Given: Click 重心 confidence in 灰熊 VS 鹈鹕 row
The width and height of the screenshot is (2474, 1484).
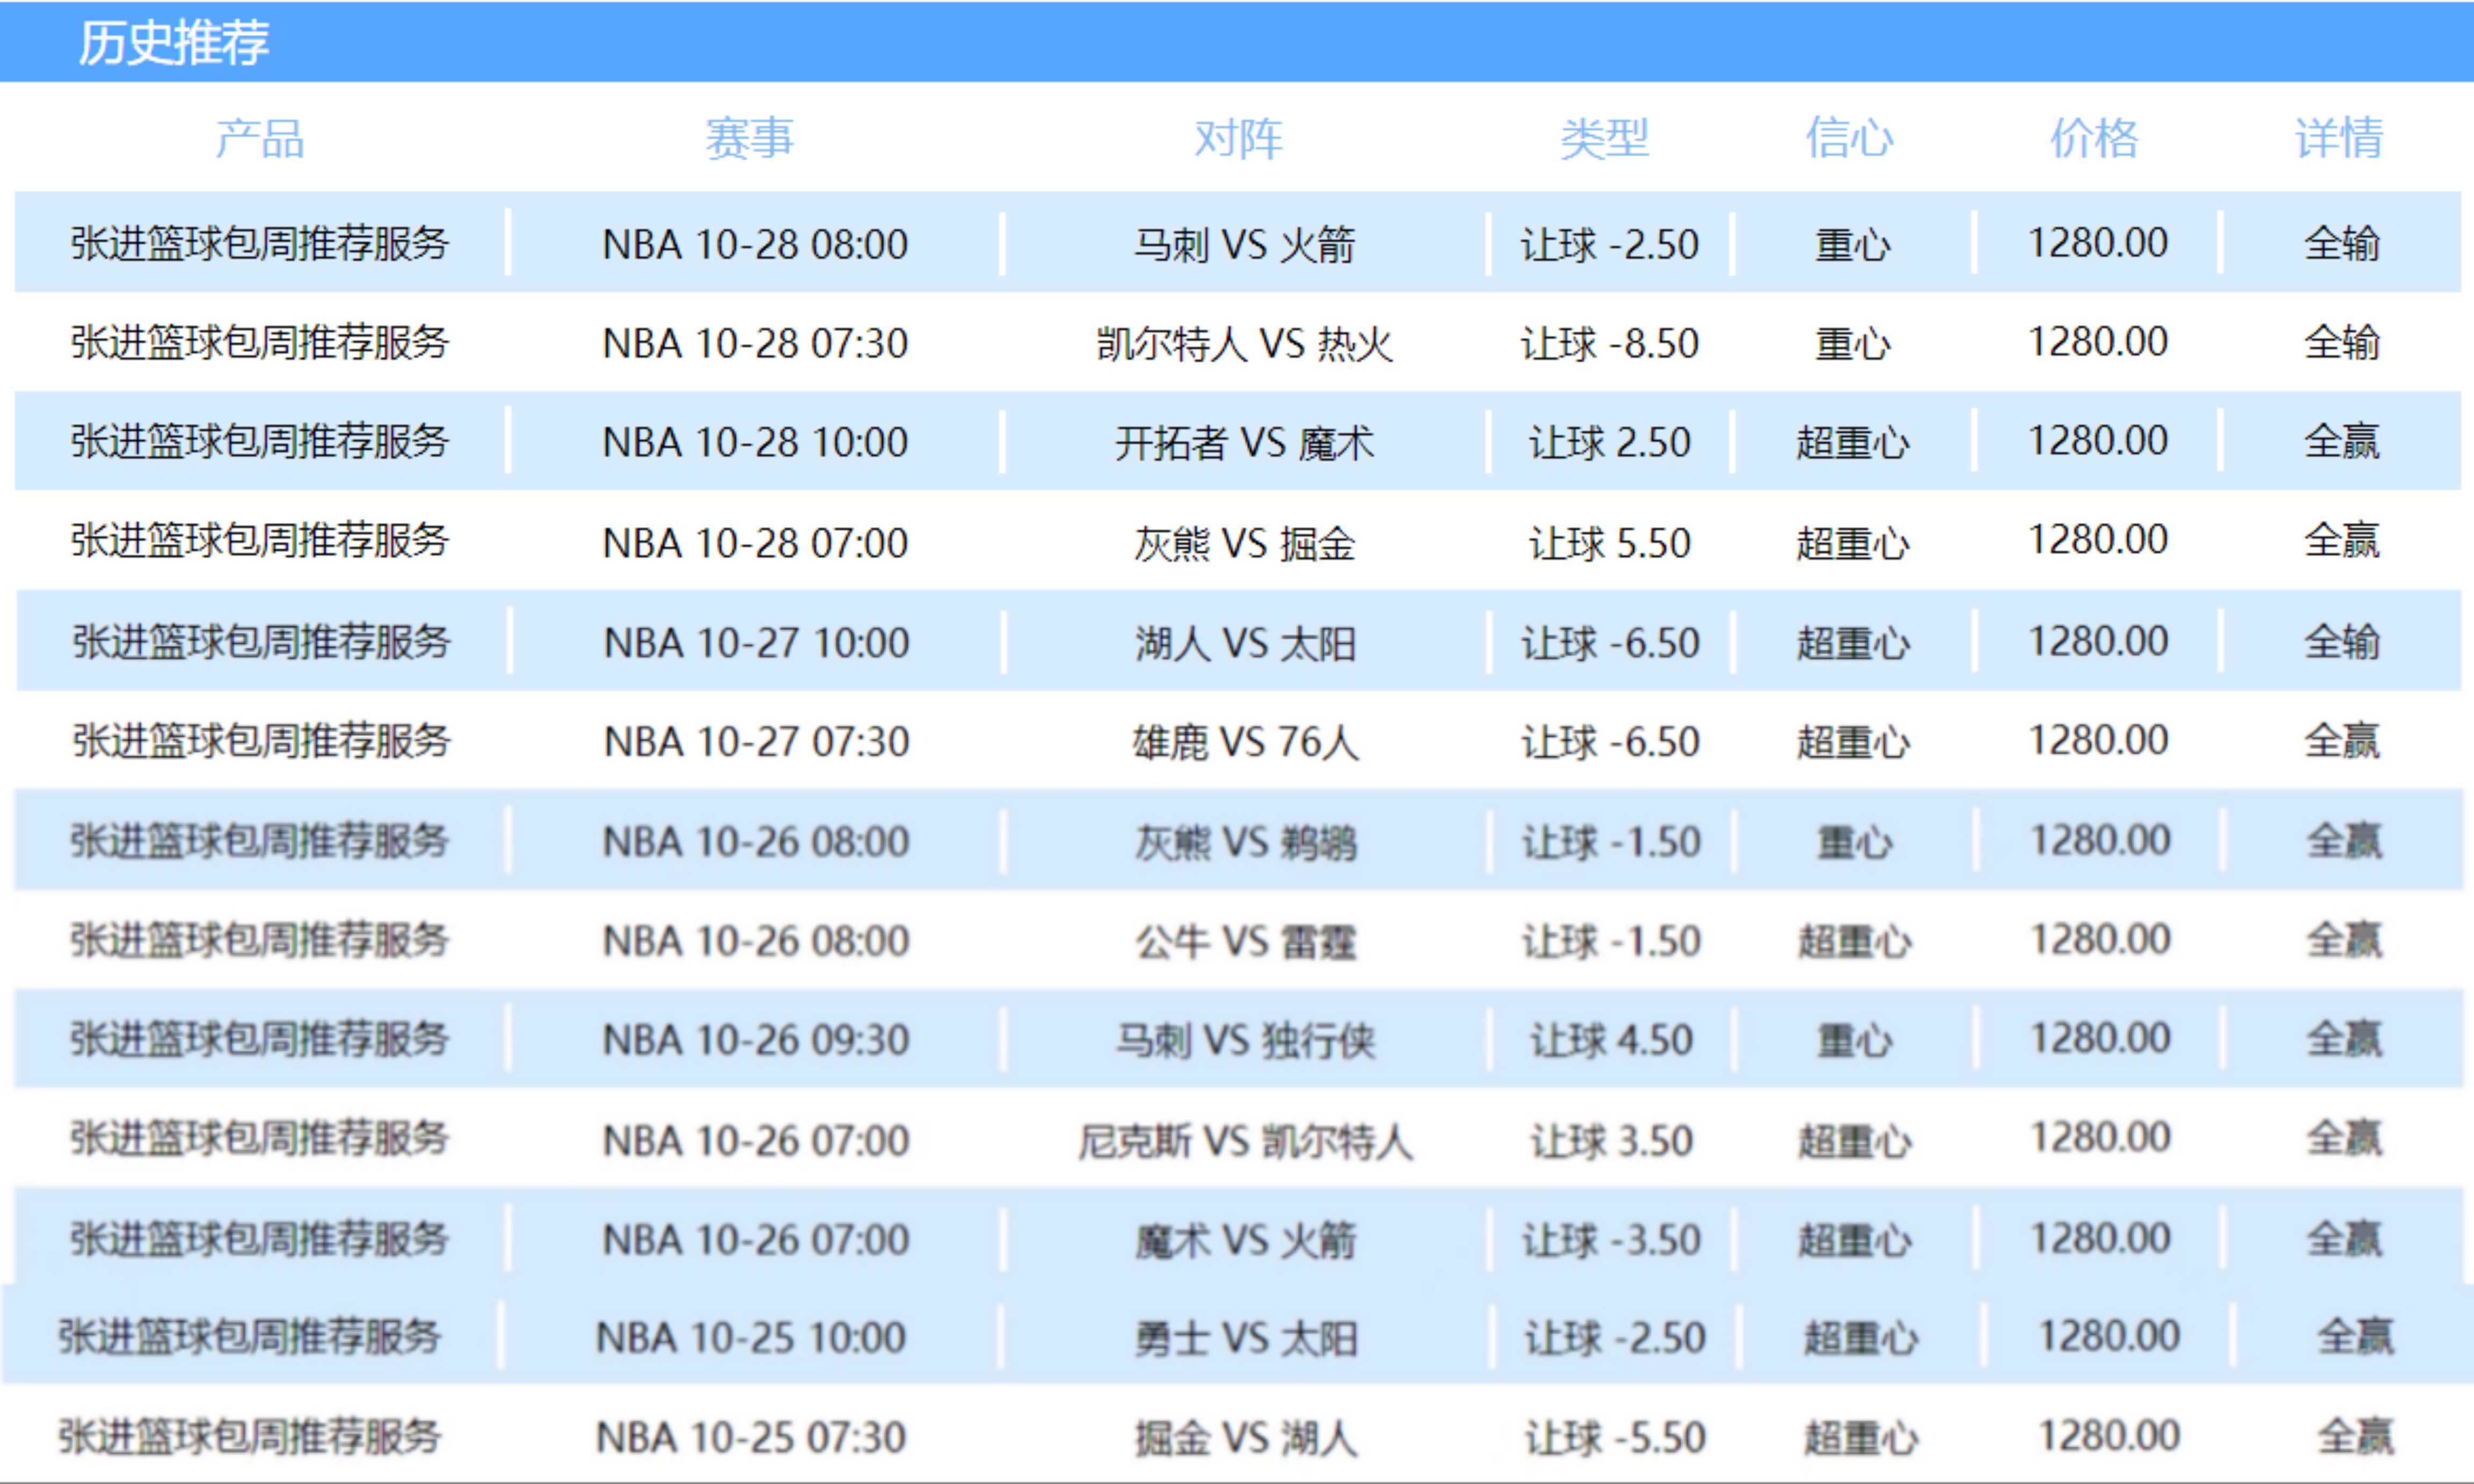Looking at the screenshot, I should [x=1854, y=842].
